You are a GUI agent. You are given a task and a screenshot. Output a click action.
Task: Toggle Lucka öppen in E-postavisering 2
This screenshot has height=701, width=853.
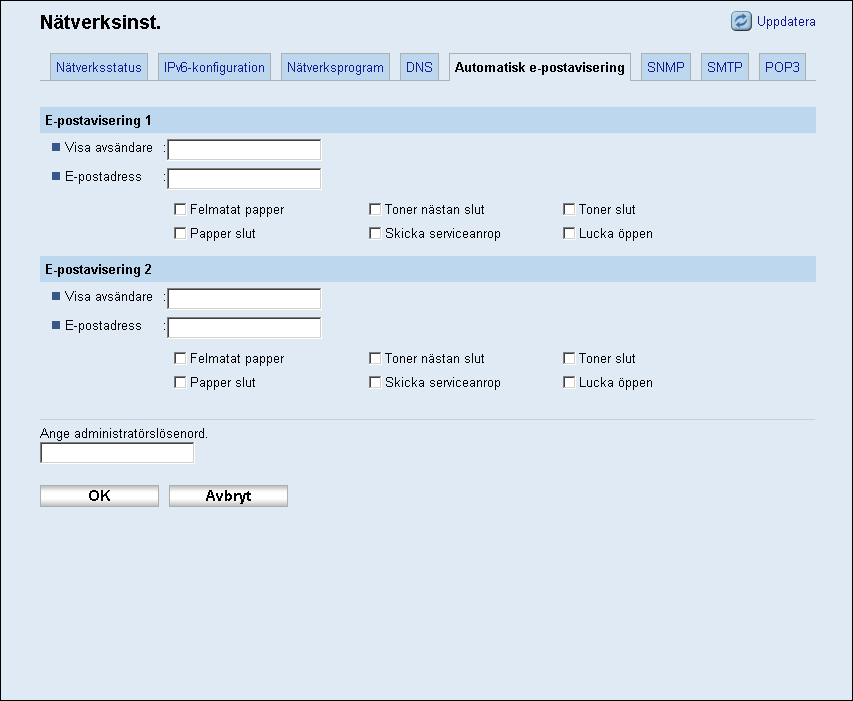(569, 382)
